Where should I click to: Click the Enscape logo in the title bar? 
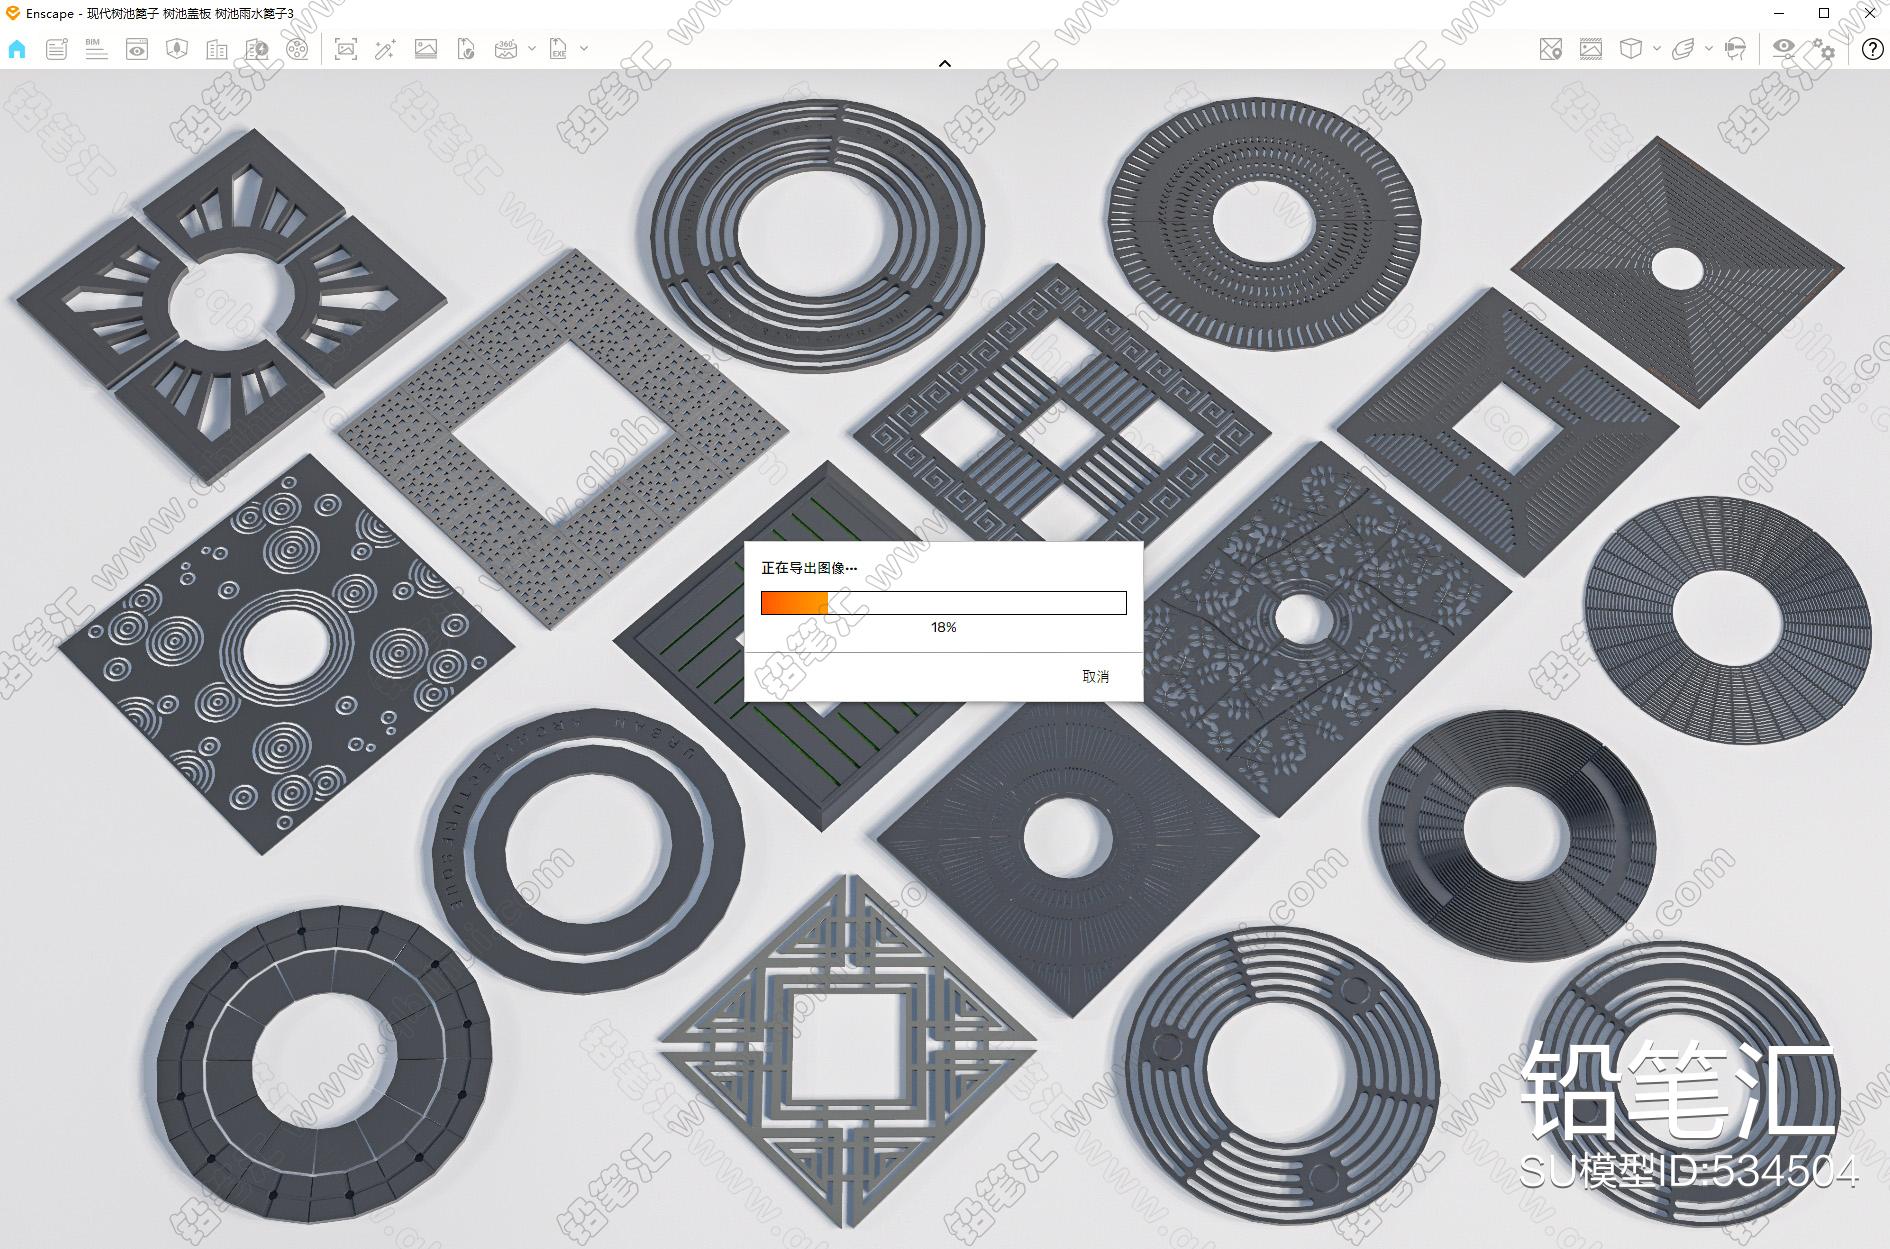[12, 13]
